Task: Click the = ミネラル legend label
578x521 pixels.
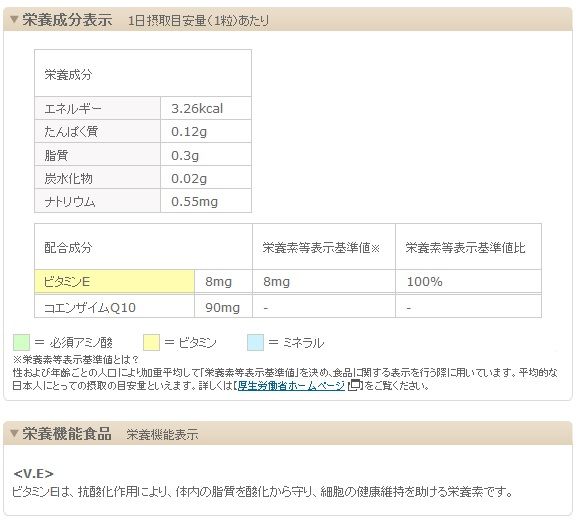Action: coord(296,343)
